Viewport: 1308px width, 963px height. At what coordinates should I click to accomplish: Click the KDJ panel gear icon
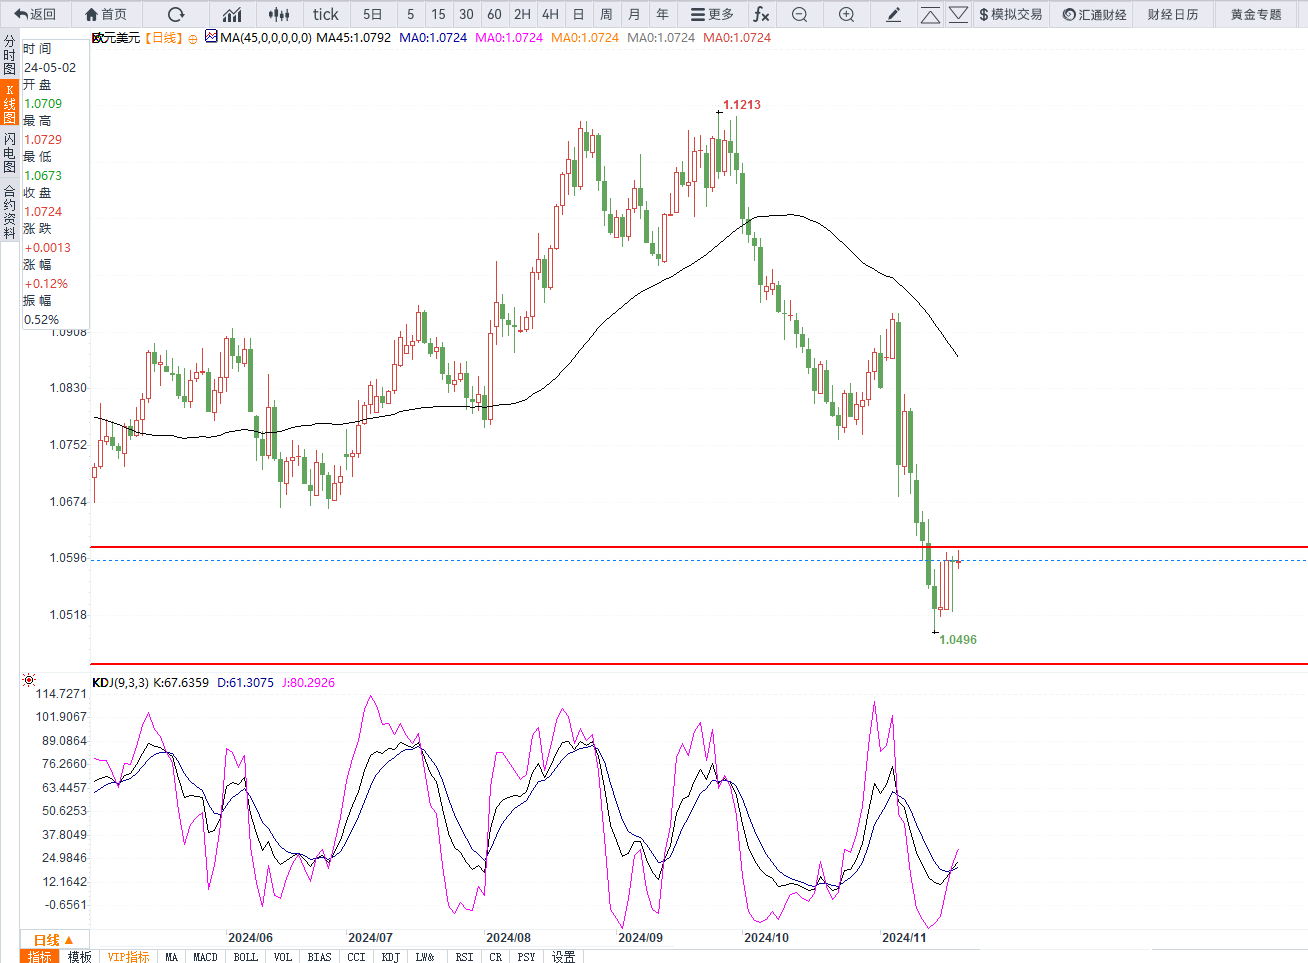(29, 680)
